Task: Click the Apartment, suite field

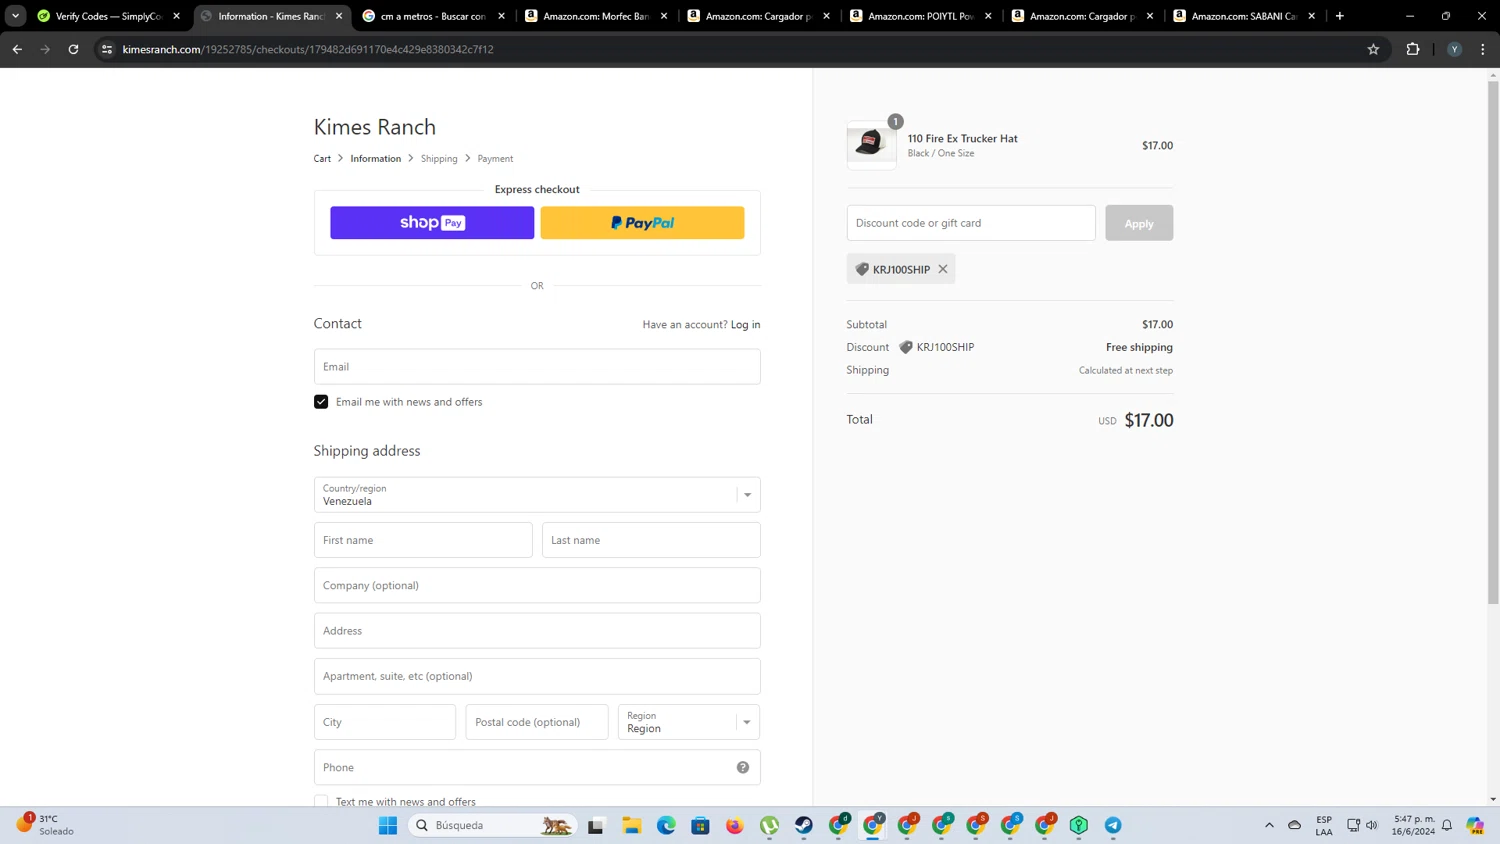Action: (x=537, y=676)
